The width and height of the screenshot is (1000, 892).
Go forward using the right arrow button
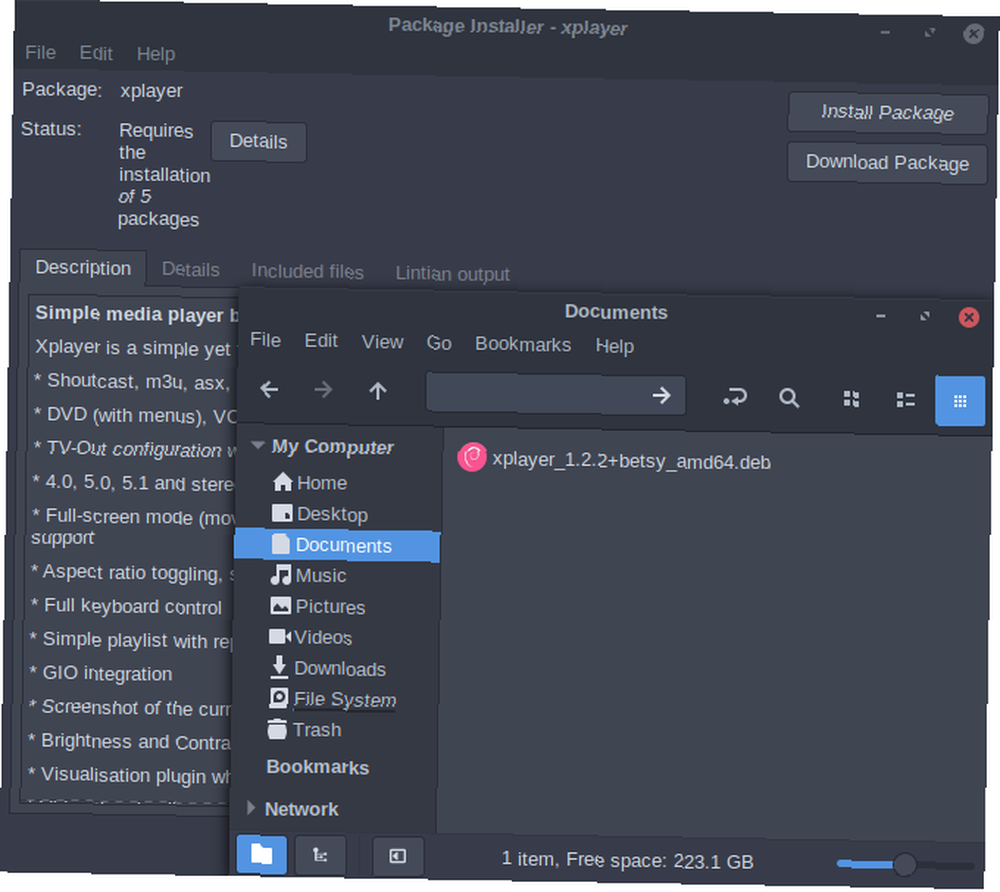click(323, 389)
